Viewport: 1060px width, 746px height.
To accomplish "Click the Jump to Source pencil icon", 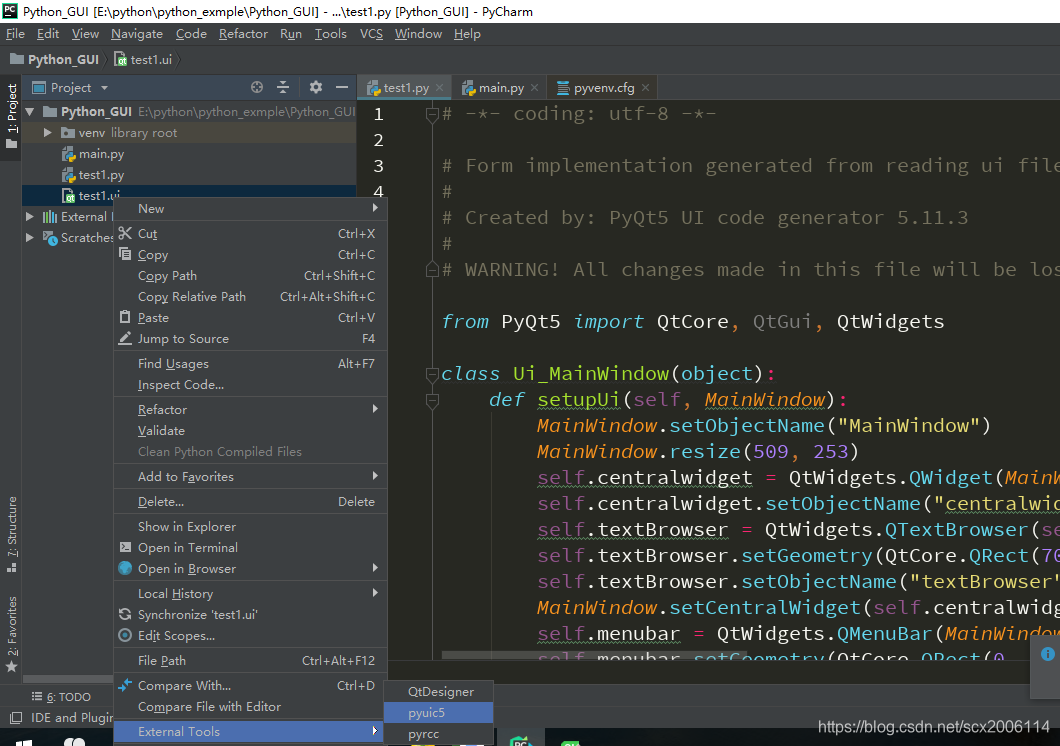I will [125, 338].
